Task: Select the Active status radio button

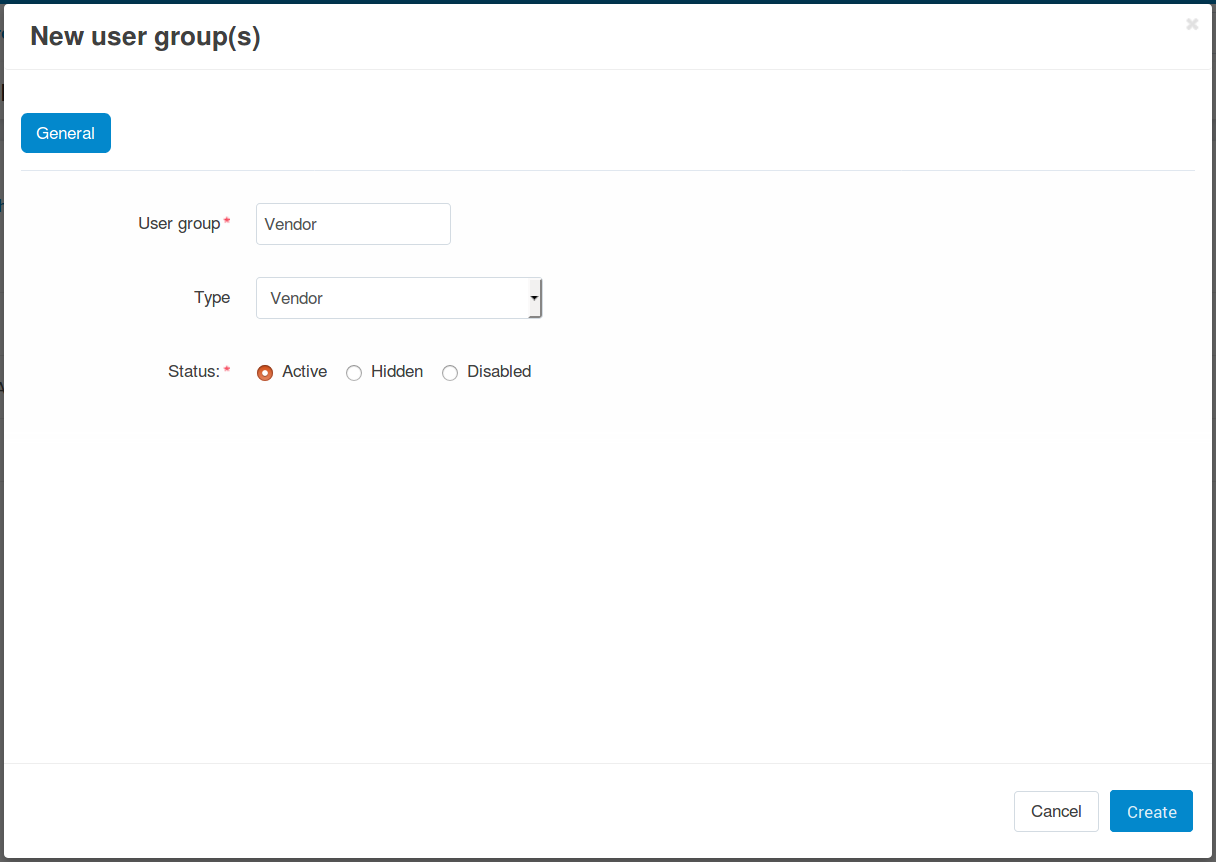Action: [x=265, y=373]
